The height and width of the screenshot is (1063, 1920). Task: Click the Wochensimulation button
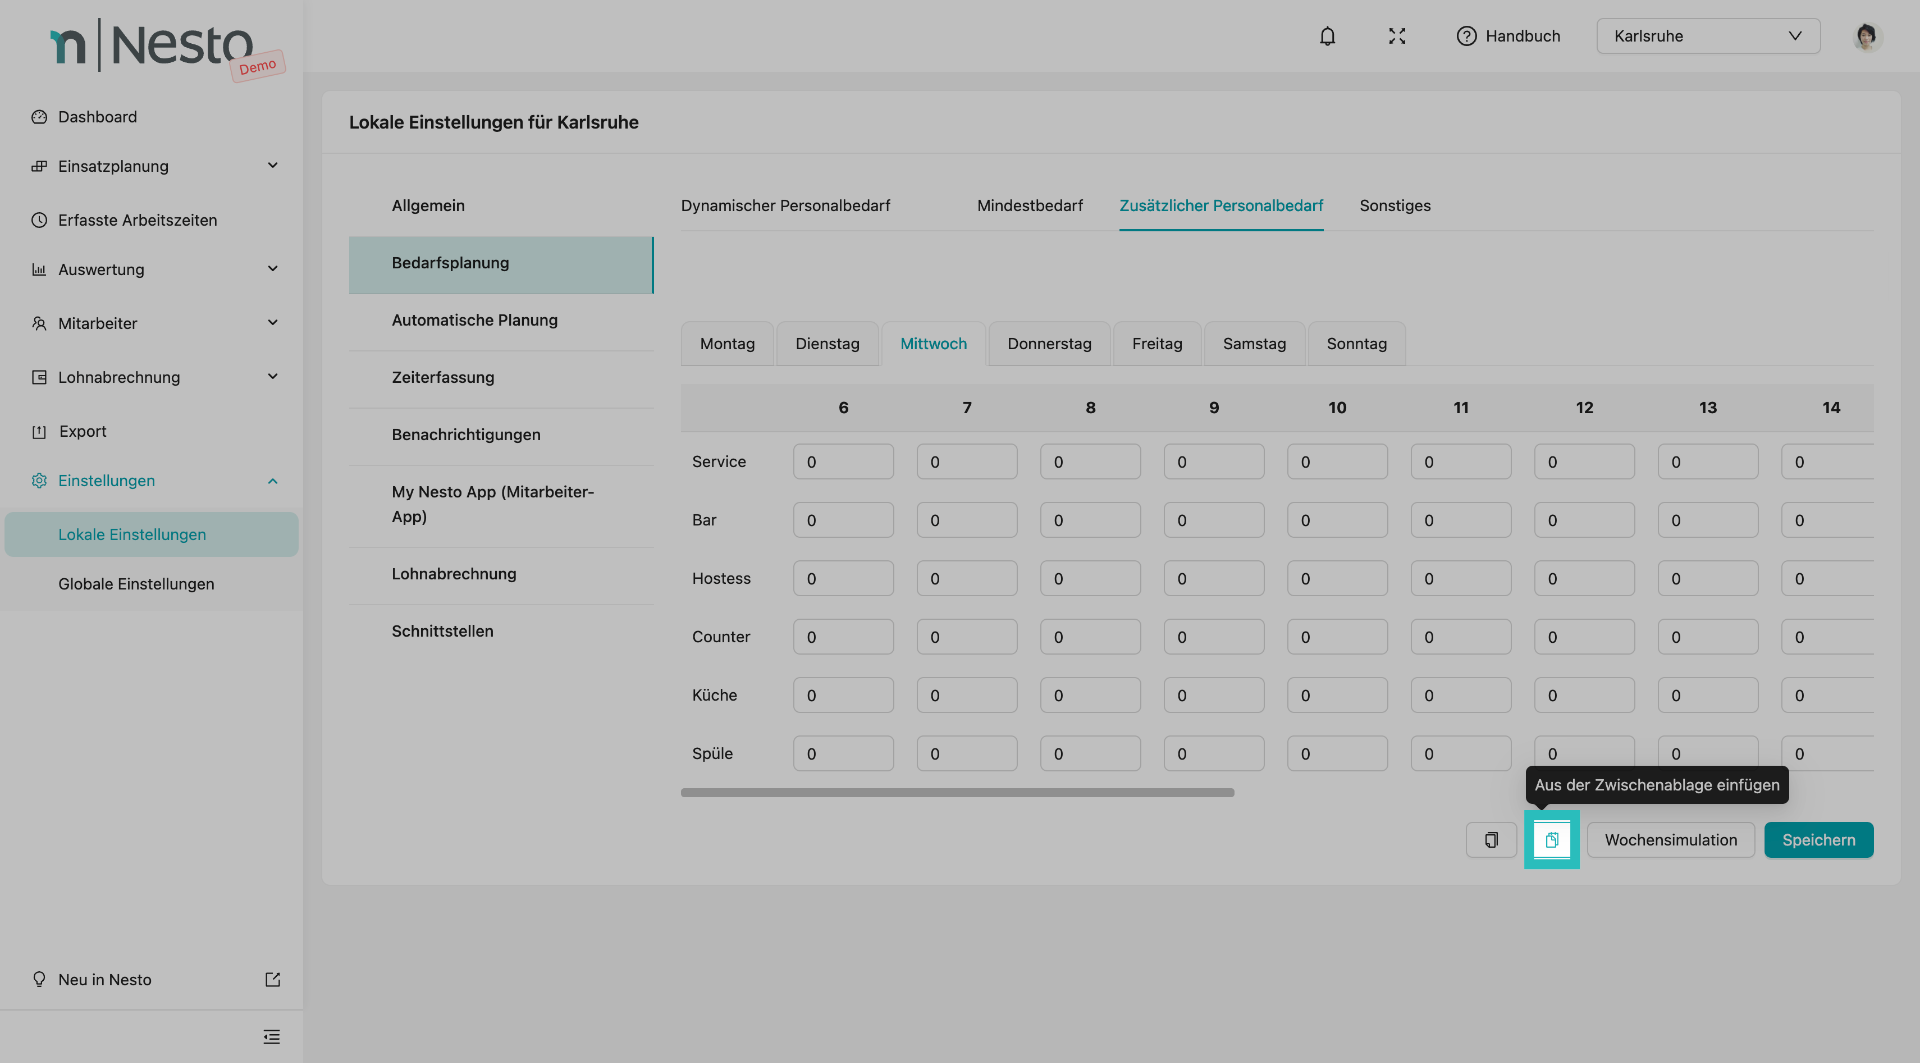pos(1670,840)
